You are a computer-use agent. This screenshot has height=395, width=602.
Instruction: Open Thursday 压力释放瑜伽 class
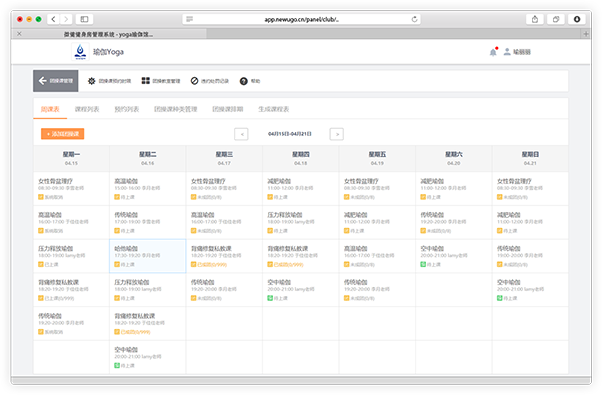tap(301, 222)
